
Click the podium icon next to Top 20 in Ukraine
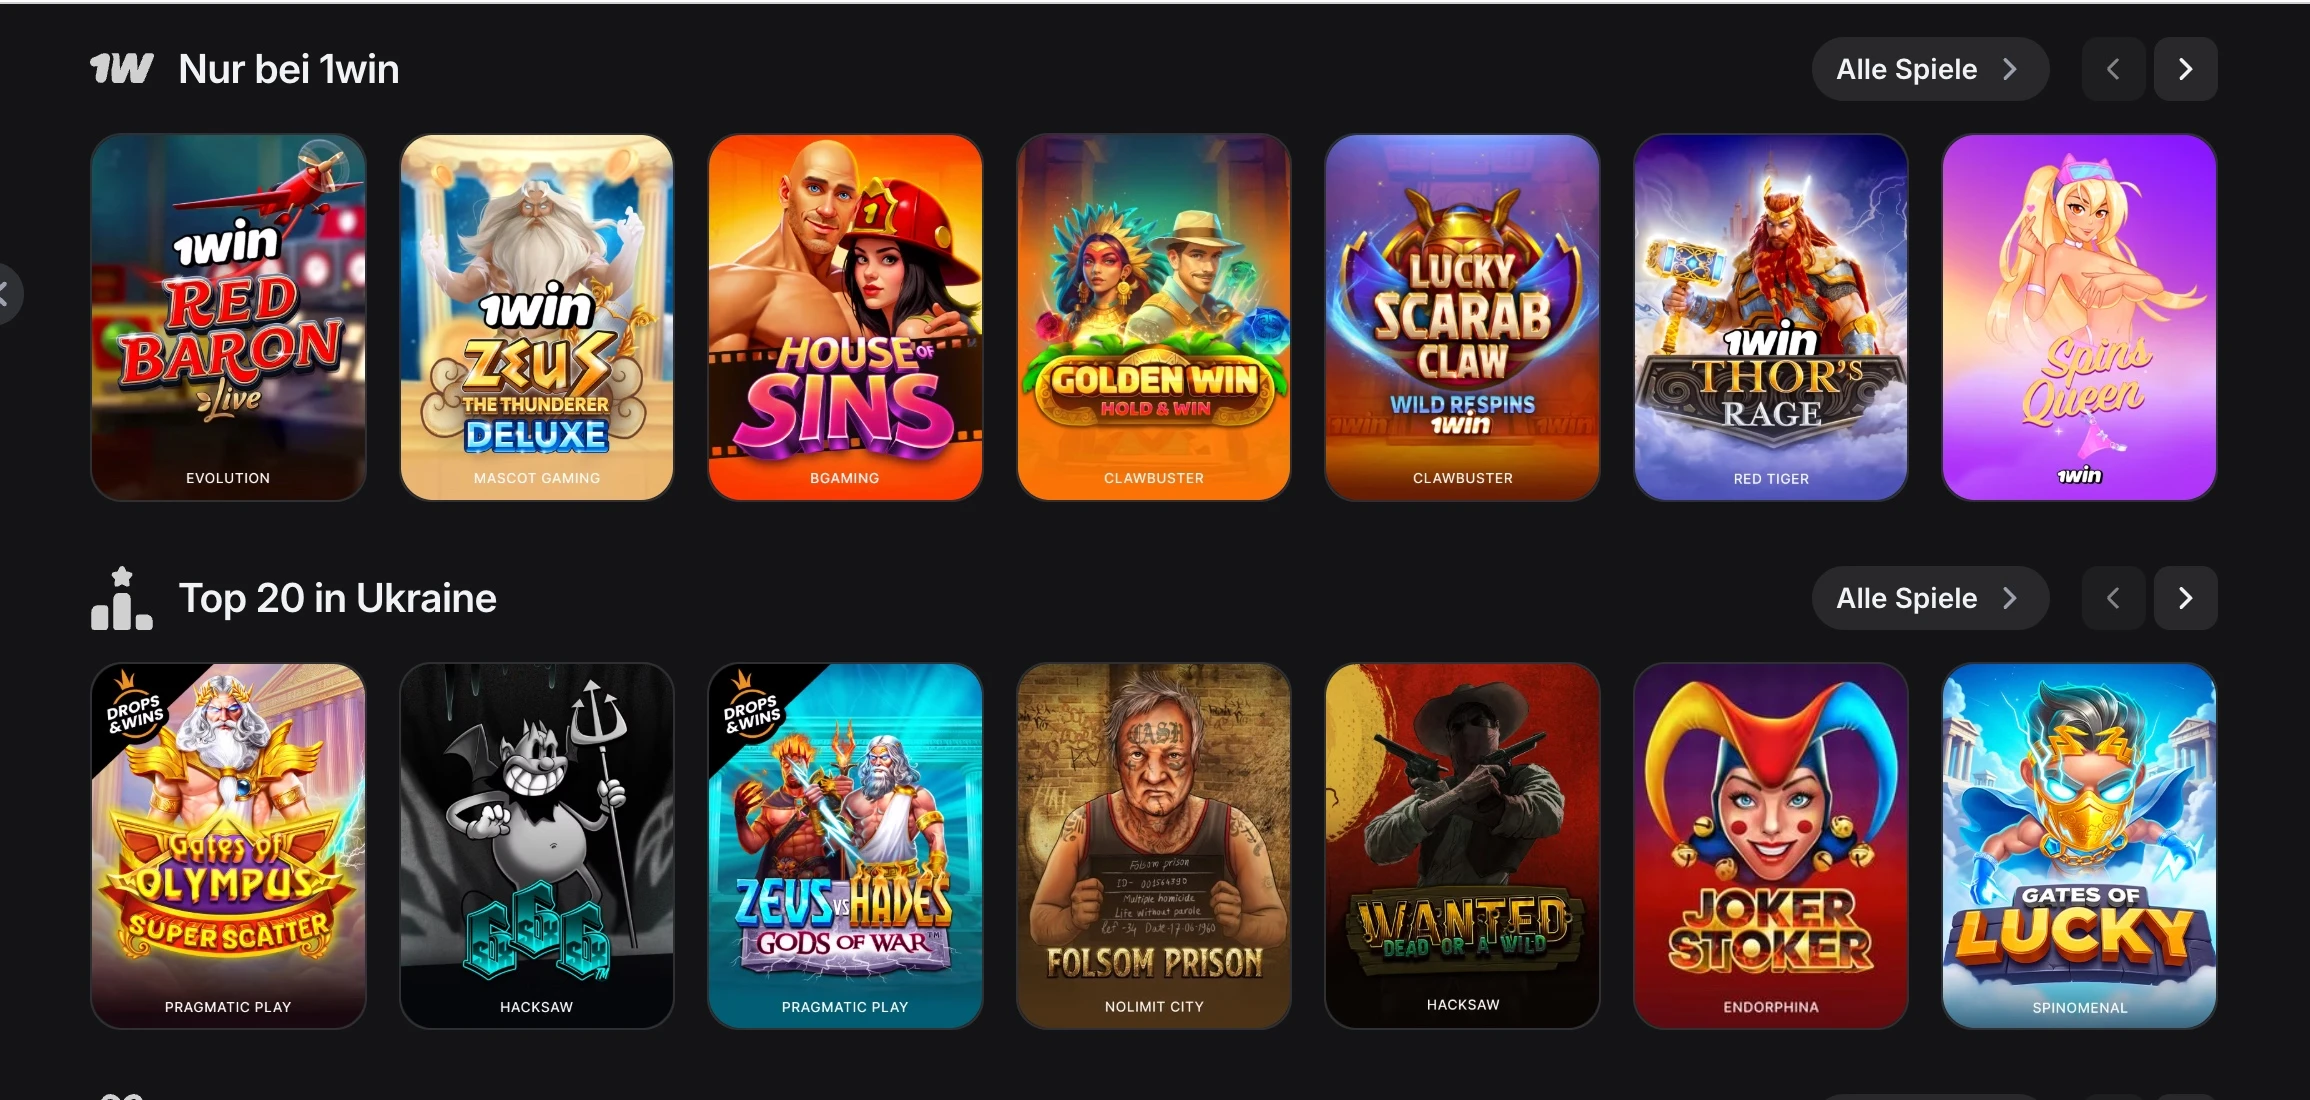[121, 598]
